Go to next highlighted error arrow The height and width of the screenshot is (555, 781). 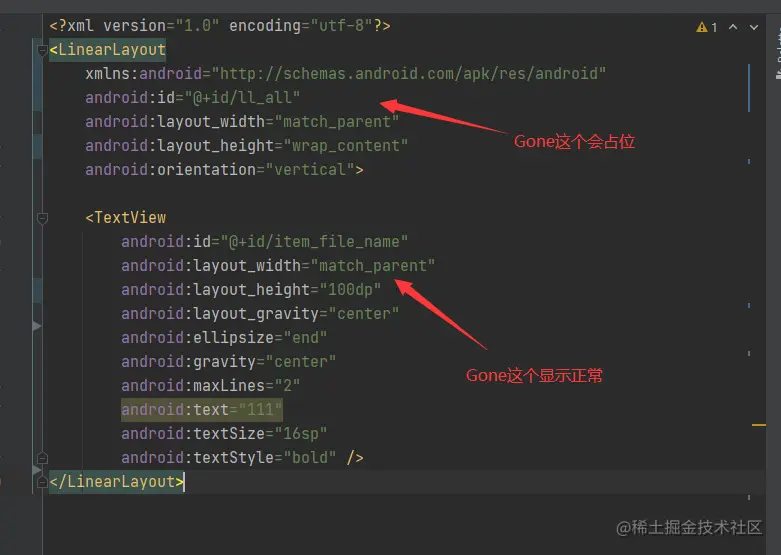coord(754,27)
